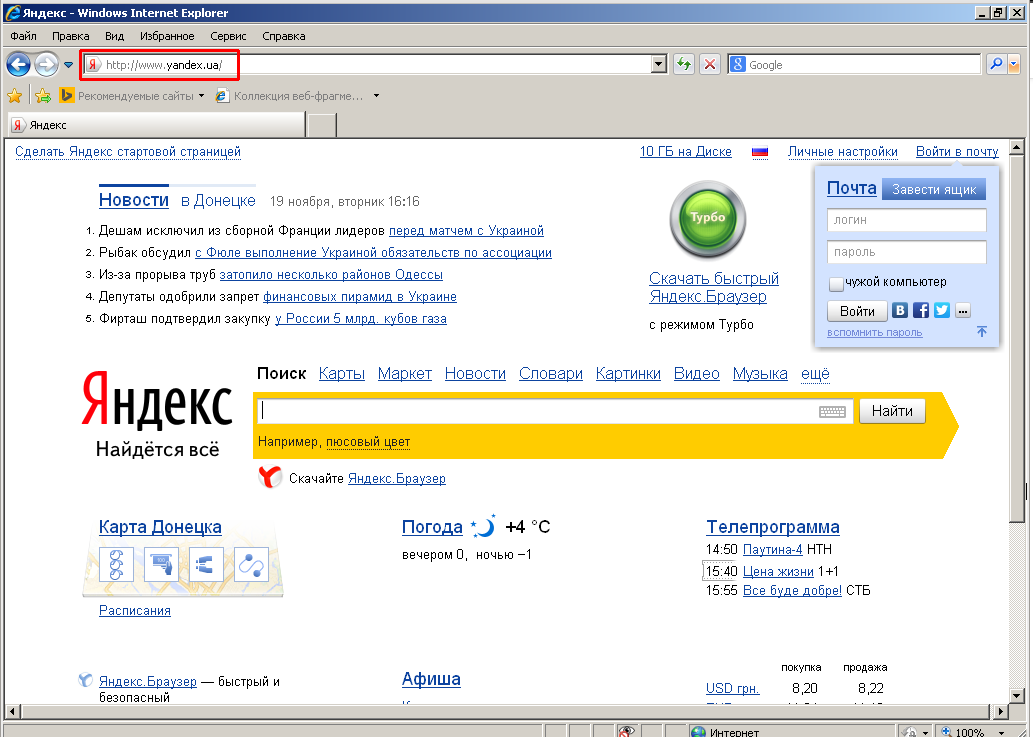1033x737 pixels.
Task: Click the empty New Tab button
Action: [322, 125]
